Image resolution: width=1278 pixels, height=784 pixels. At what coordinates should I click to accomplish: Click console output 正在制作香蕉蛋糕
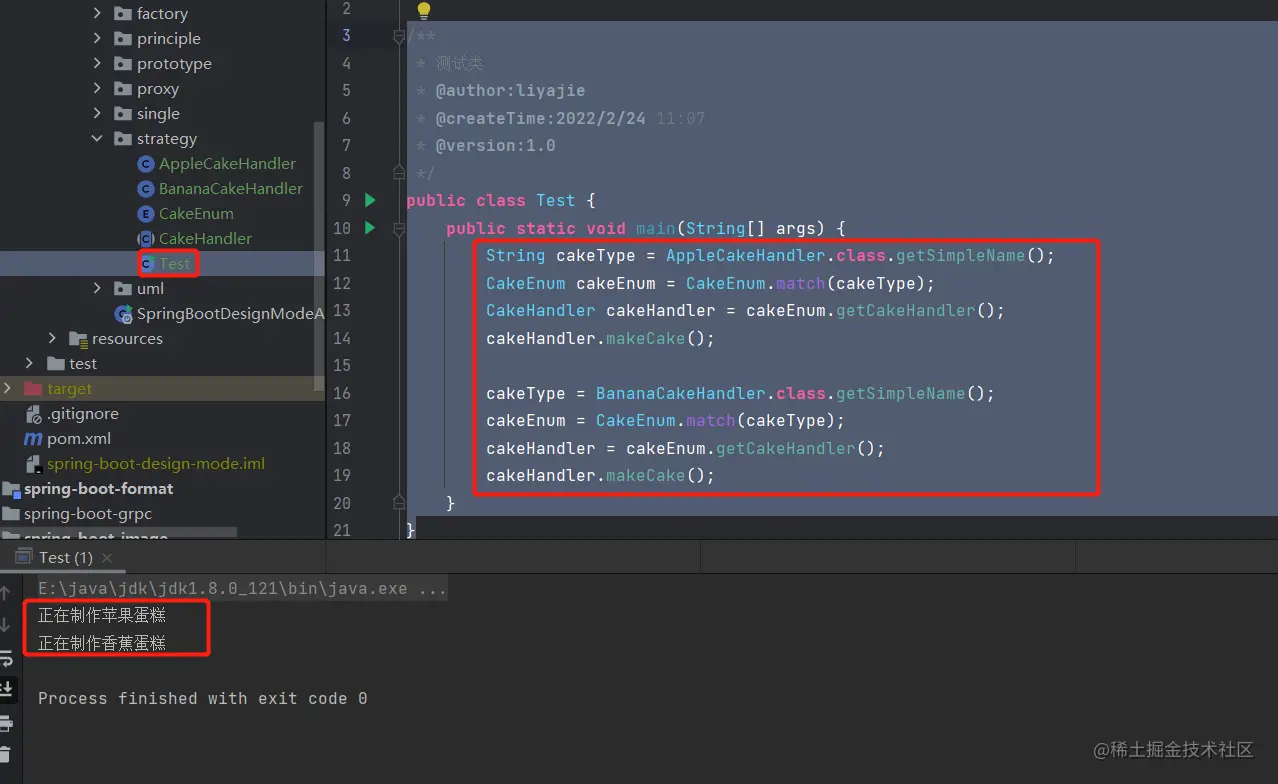[102, 643]
